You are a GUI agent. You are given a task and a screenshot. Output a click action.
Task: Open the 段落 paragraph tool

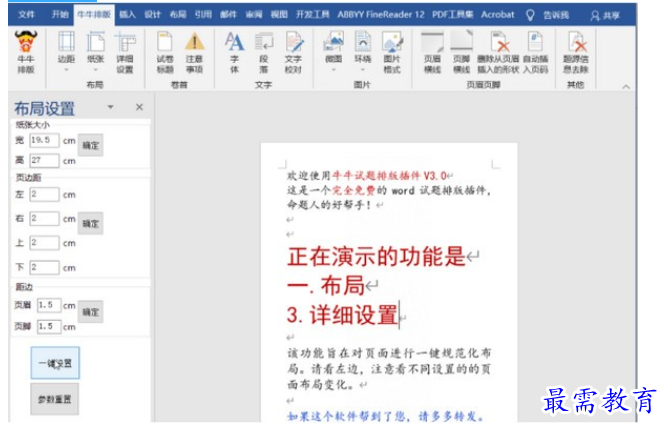(x=264, y=53)
